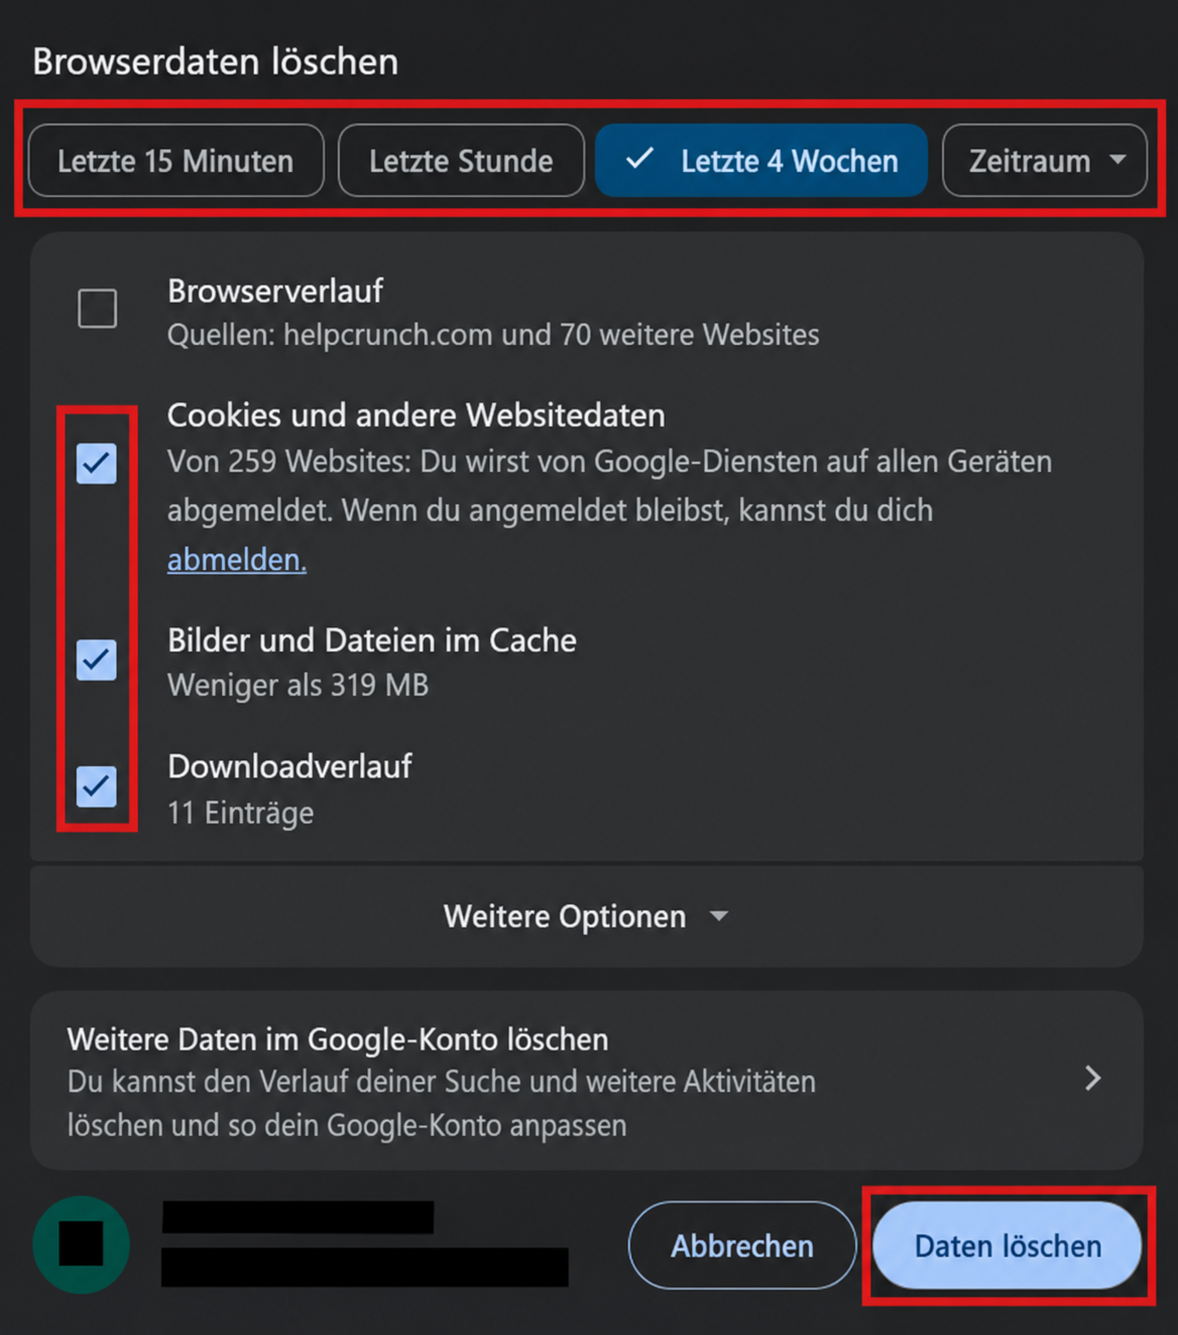Click the 'Abbrechen' button
Viewport: 1178px width, 1335px height.
click(742, 1246)
